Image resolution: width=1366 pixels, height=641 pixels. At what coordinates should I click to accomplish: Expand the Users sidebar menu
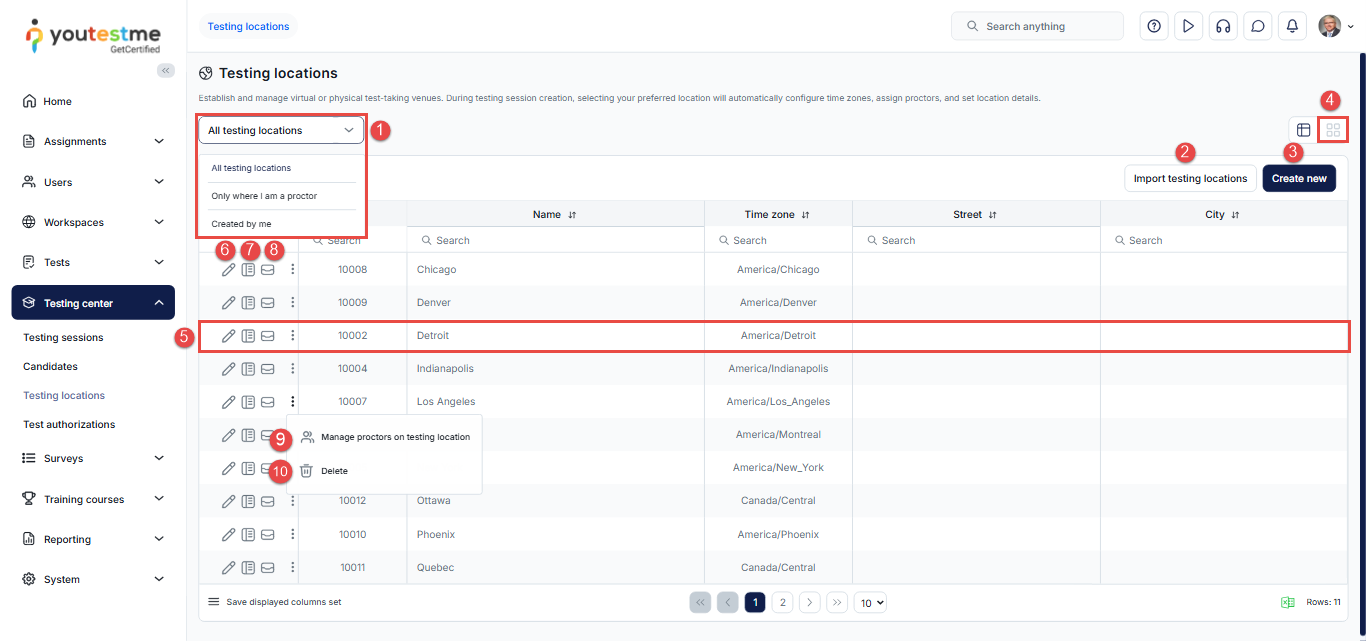93,182
